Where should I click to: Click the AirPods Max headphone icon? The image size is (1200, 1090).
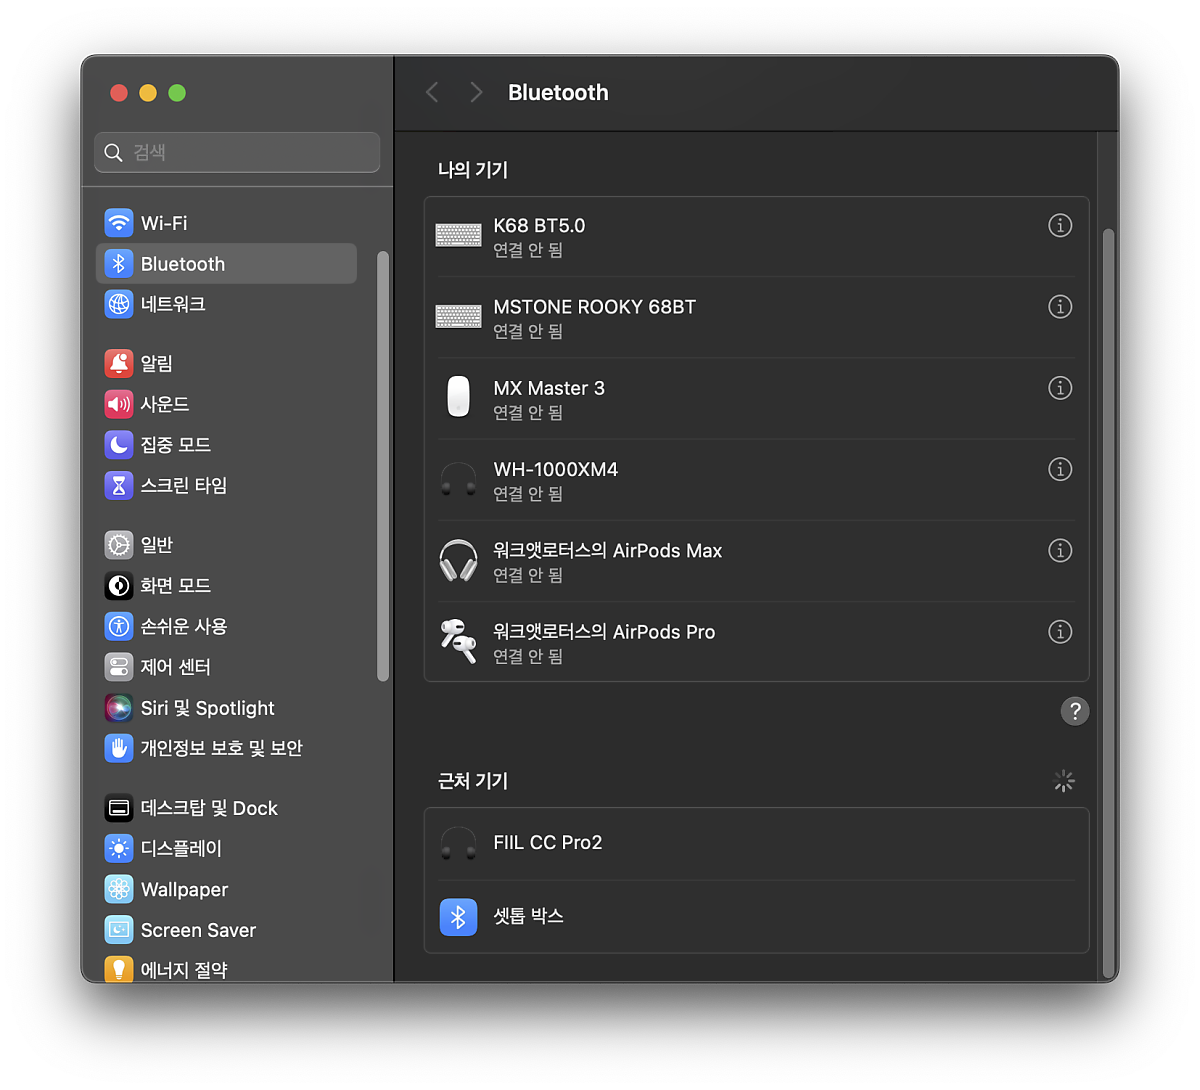coord(458,560)
